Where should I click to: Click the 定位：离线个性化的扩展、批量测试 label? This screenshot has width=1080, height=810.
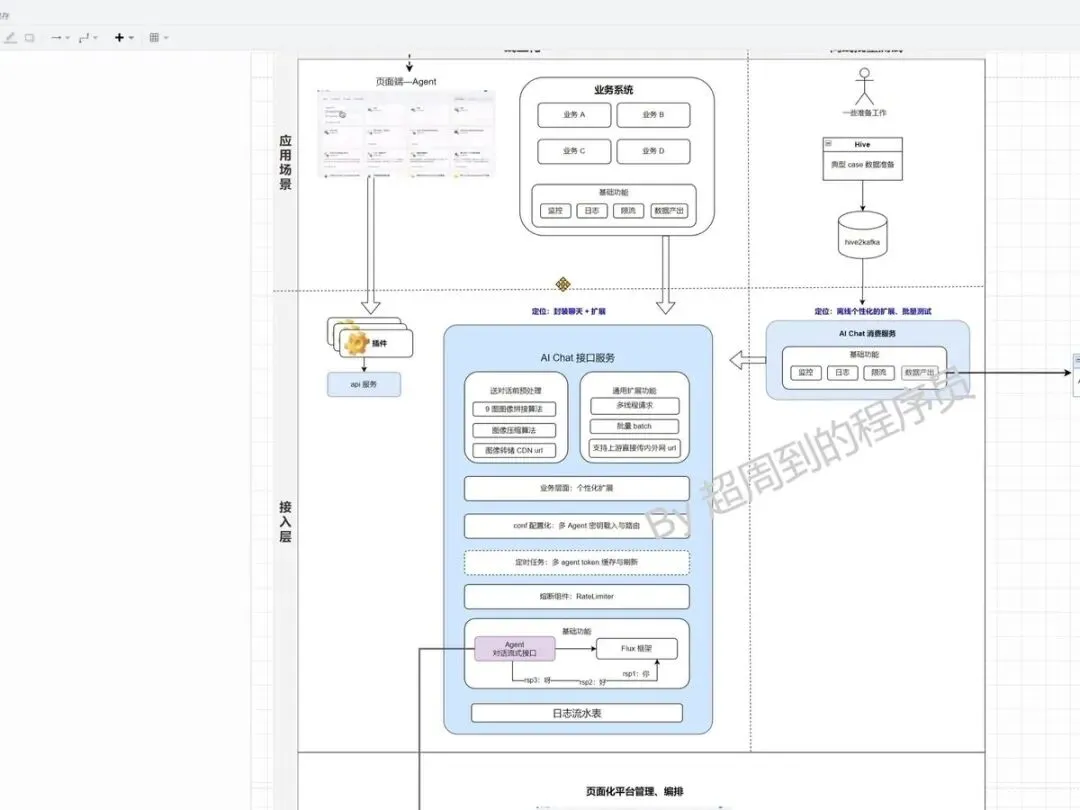(873, 311)
